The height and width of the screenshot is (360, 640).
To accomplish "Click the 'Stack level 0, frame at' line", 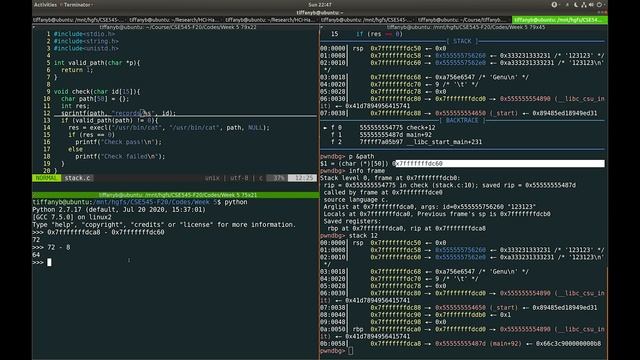I will (390, 178).
